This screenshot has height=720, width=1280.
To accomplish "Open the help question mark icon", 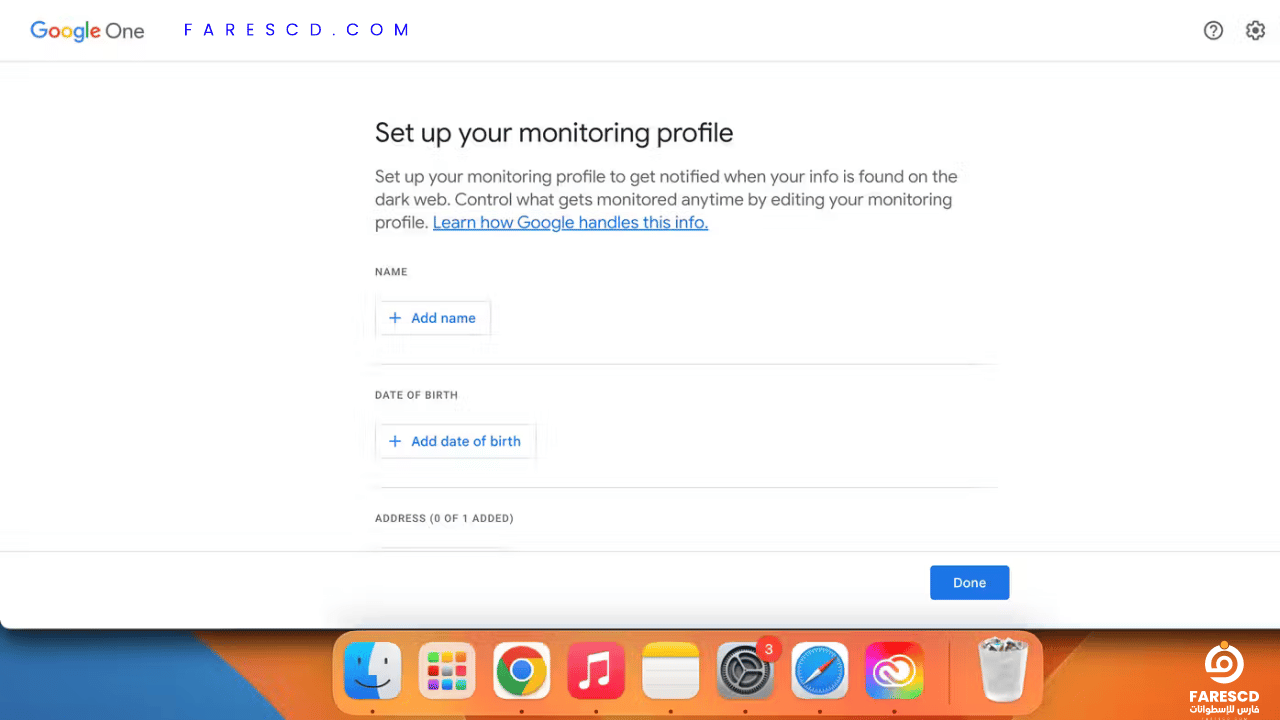I will pos(1213,30).
